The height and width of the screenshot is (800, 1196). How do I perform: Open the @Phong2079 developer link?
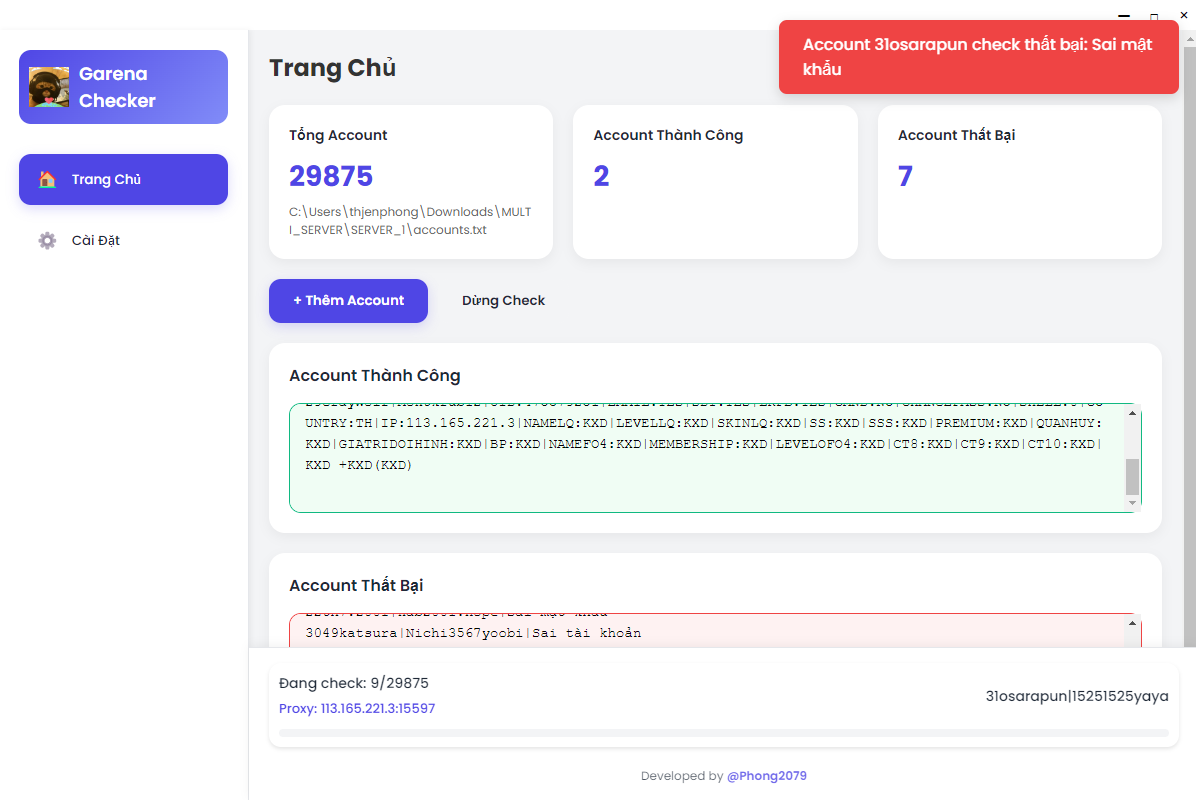tap(767, 776)
